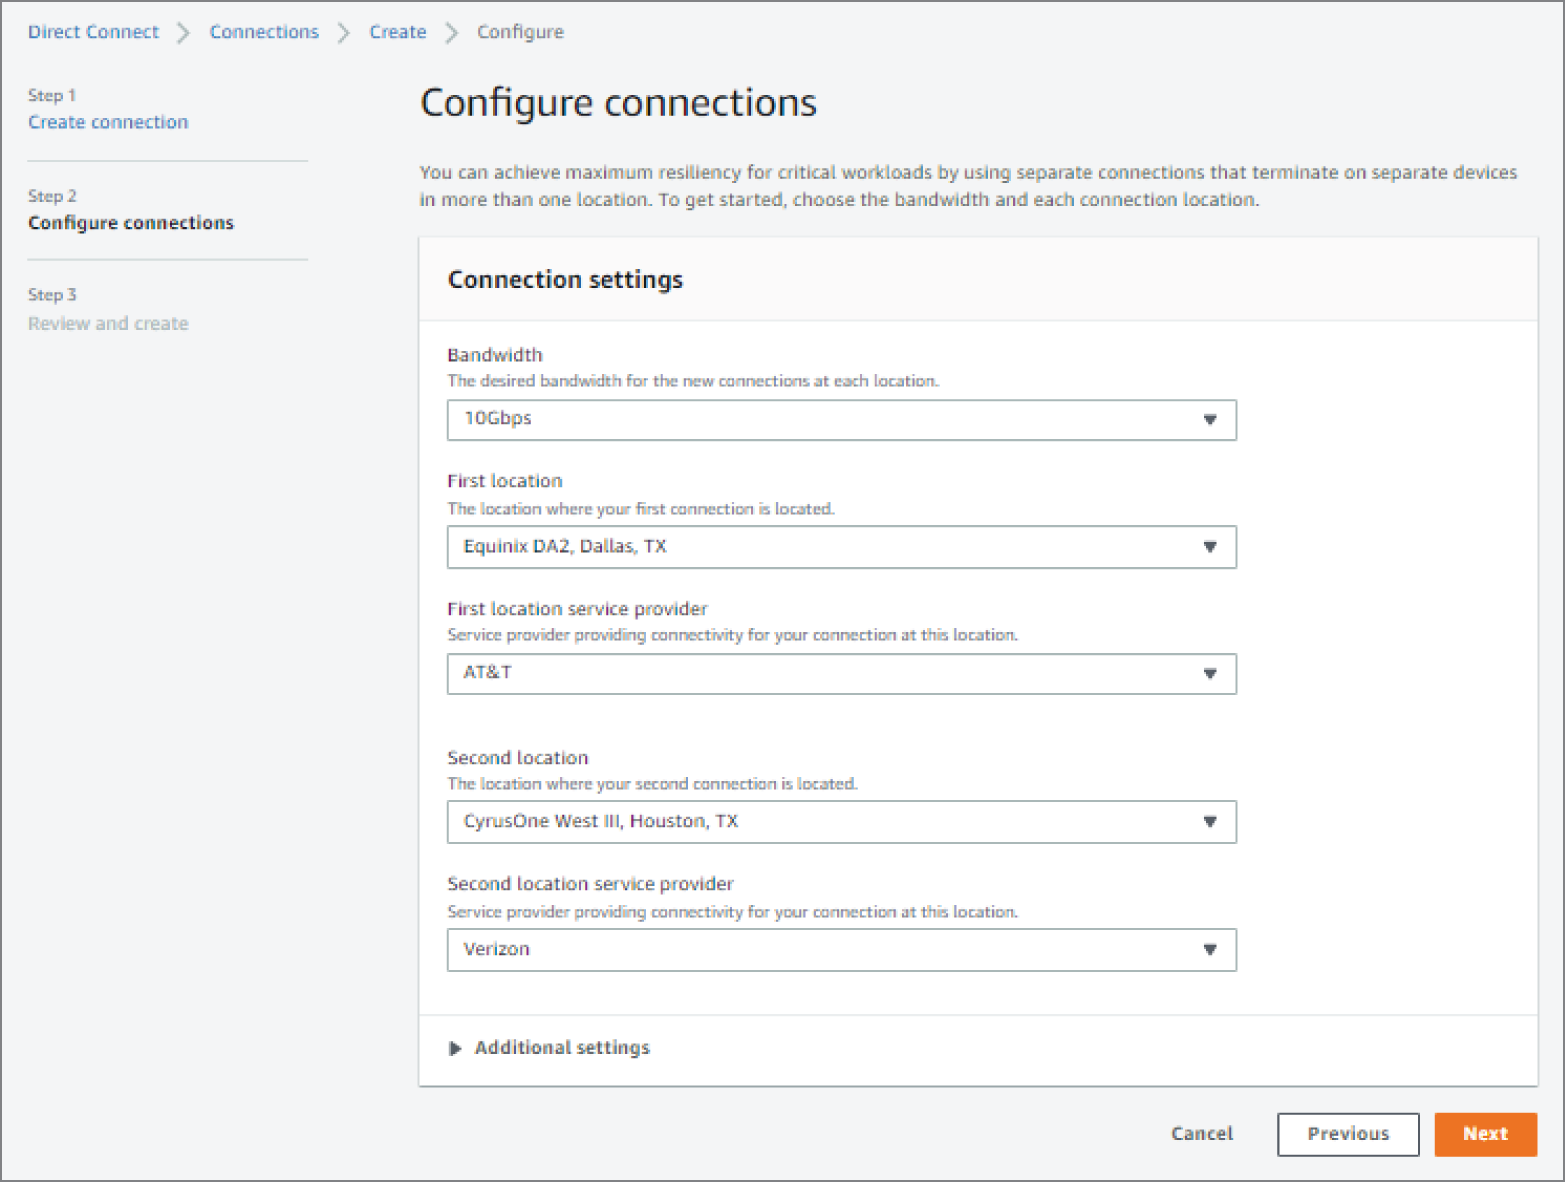
Task: Click the Next button
Action: 1485,1134
